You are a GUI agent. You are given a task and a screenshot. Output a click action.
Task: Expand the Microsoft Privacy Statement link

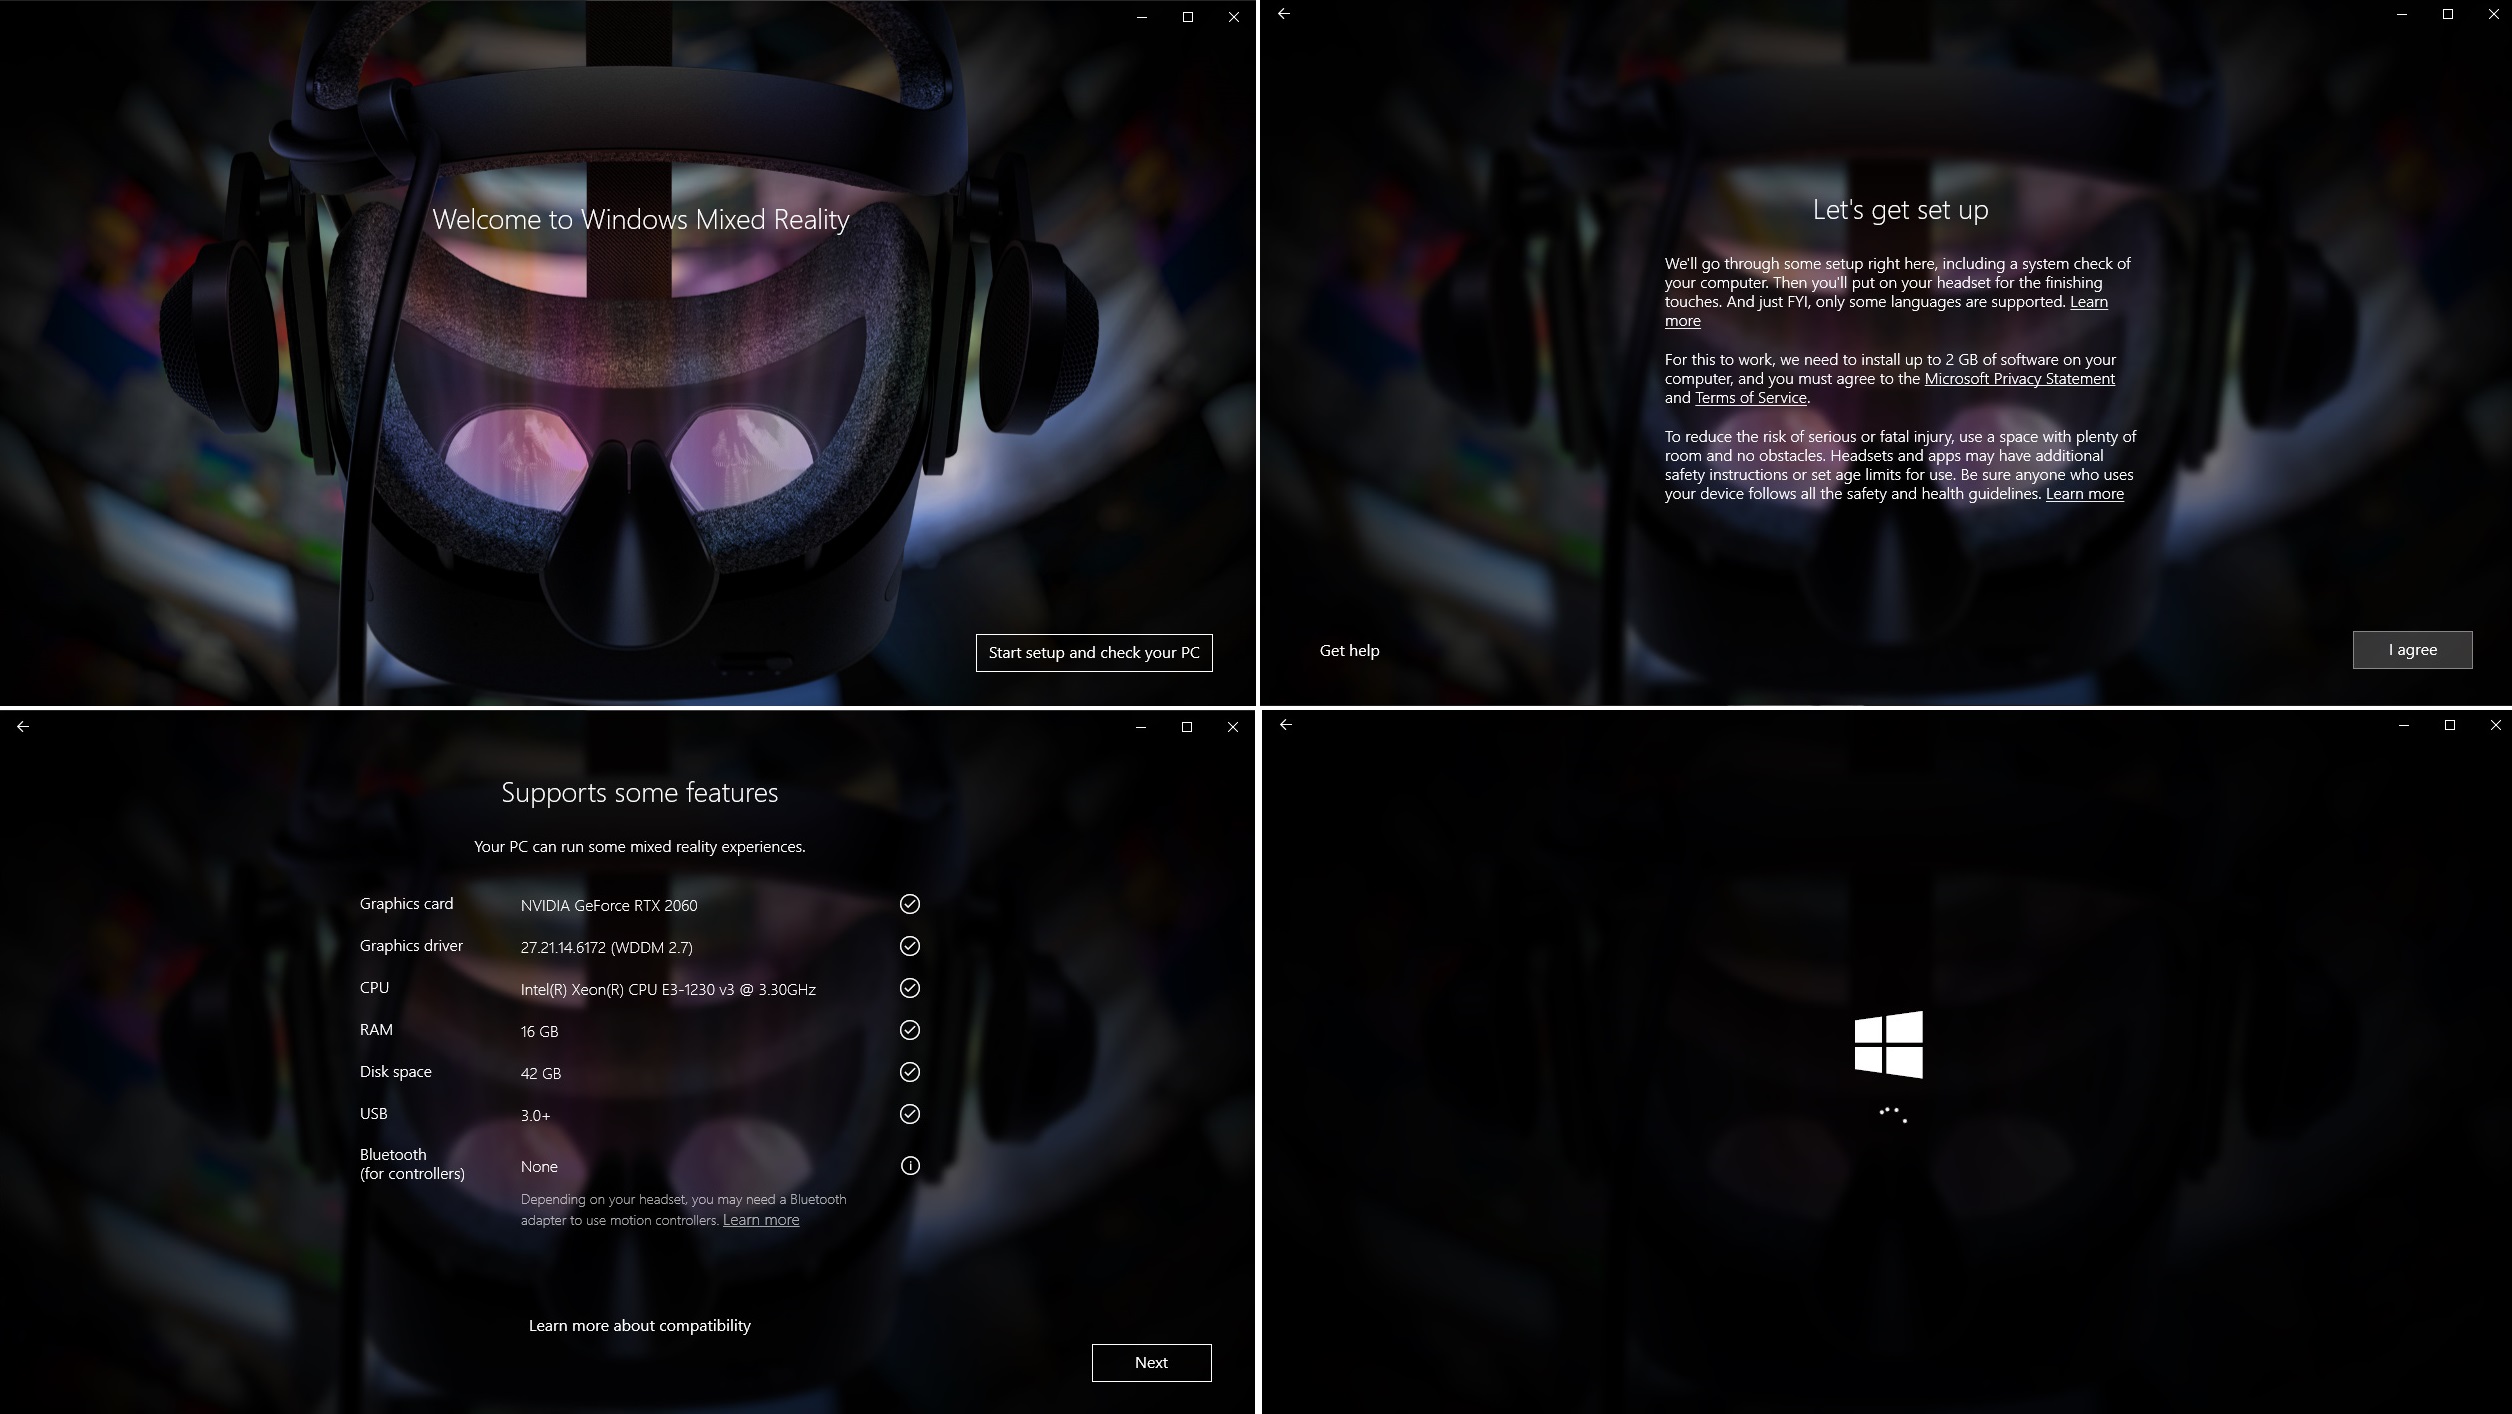coord(2020,378)
